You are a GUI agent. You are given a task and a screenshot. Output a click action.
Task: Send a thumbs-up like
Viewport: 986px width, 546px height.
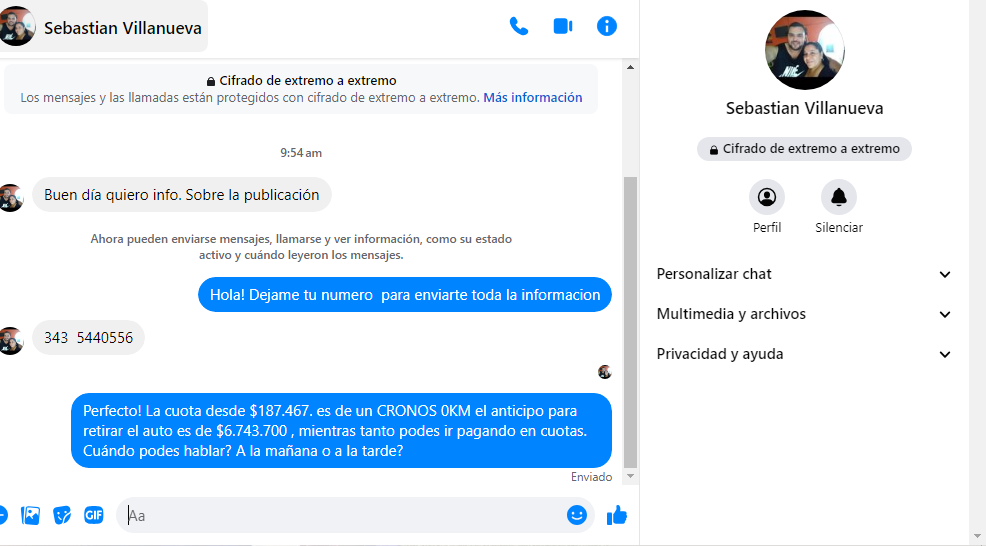pos(616,515)
